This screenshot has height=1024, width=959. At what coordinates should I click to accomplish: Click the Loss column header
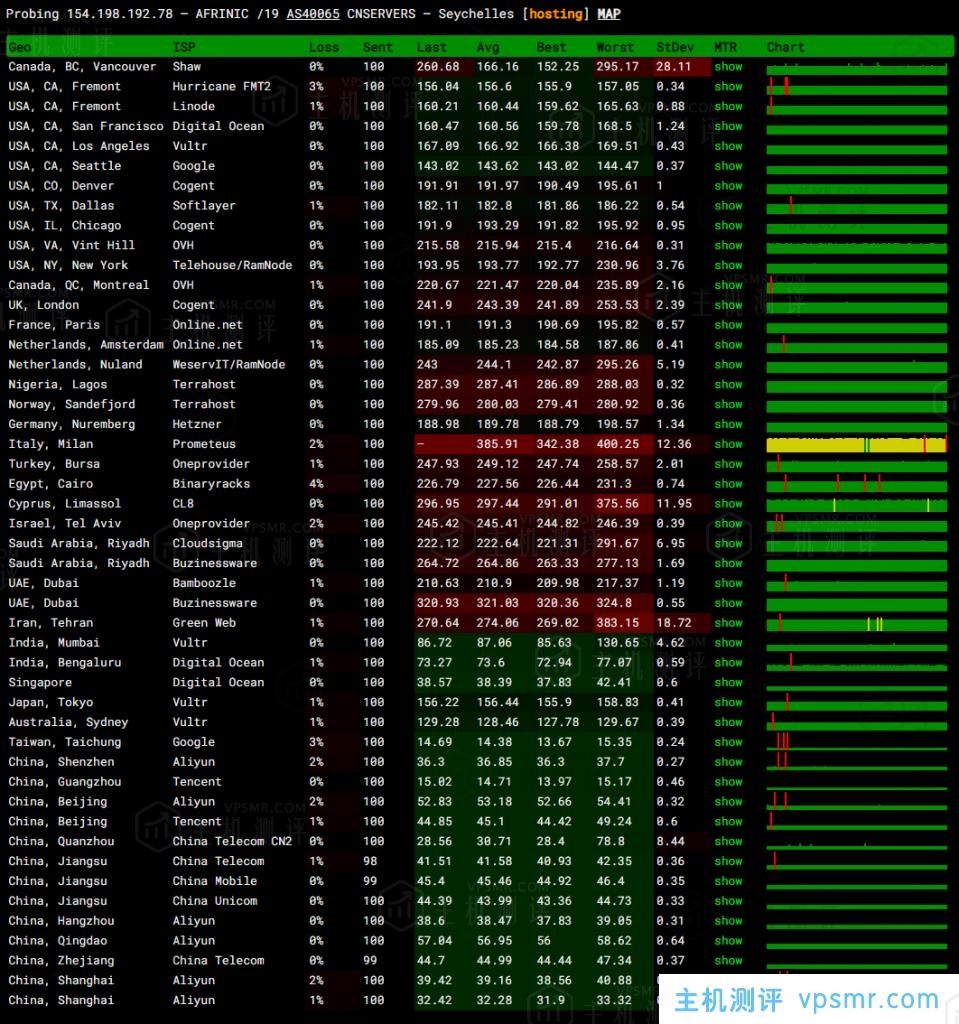coord(324,47)
